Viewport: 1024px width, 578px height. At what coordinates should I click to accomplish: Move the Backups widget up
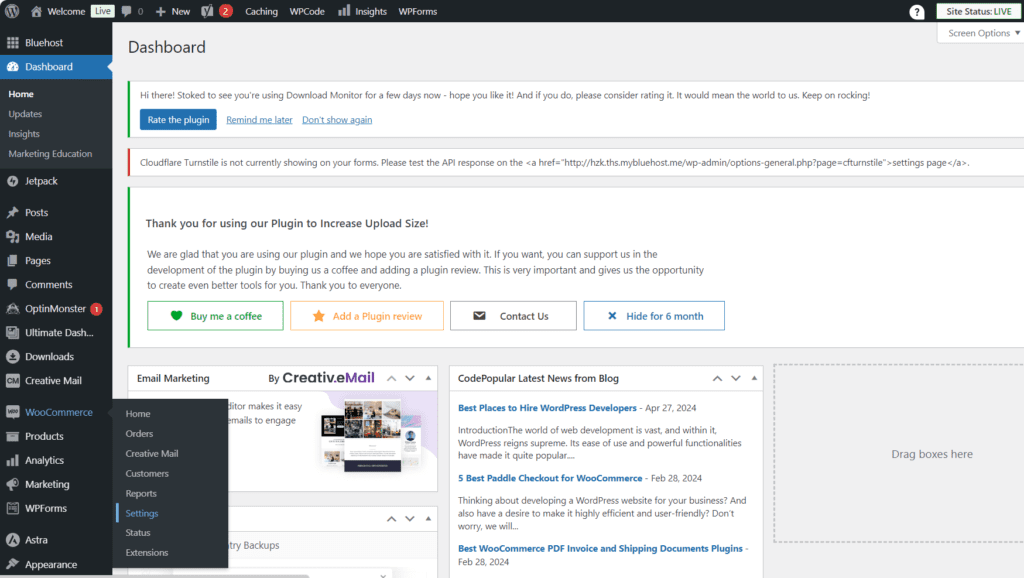[x=391, y=519]
